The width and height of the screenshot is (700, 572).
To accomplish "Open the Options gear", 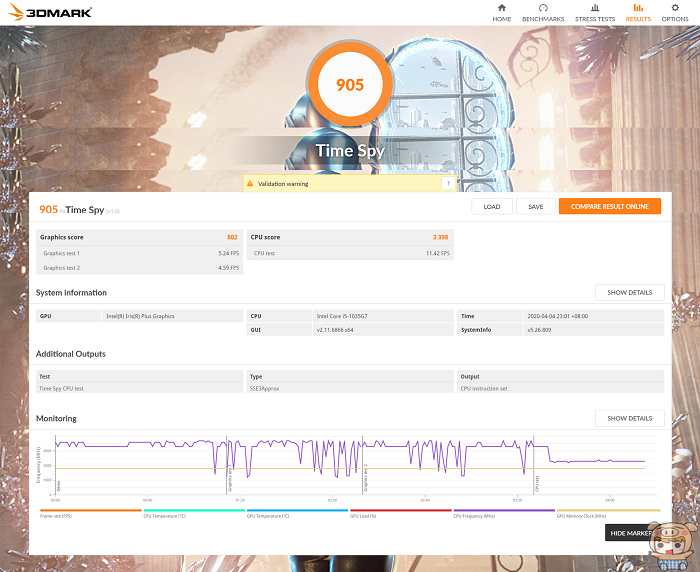I will (675, 13).
